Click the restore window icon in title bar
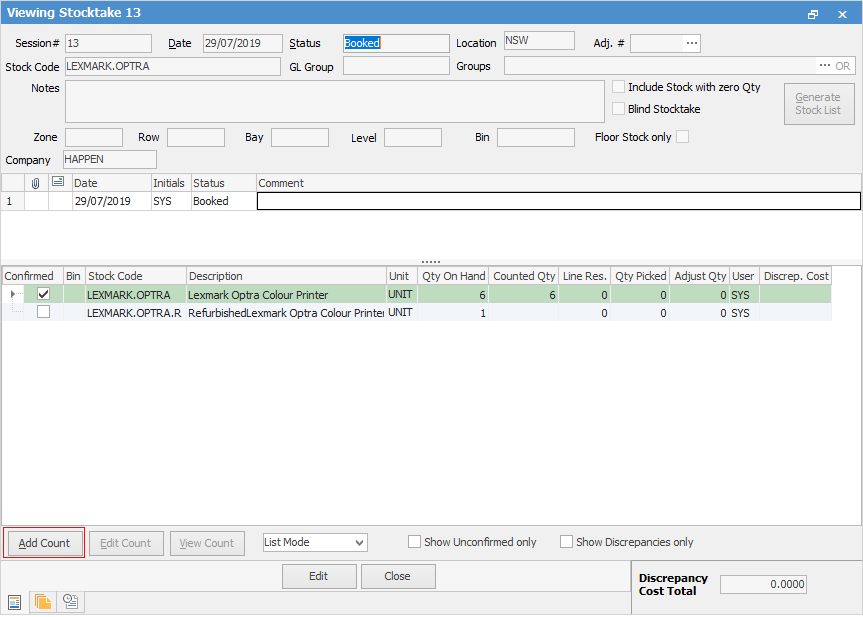The width and height of the screenshot is (863, 617). point(813,14)
